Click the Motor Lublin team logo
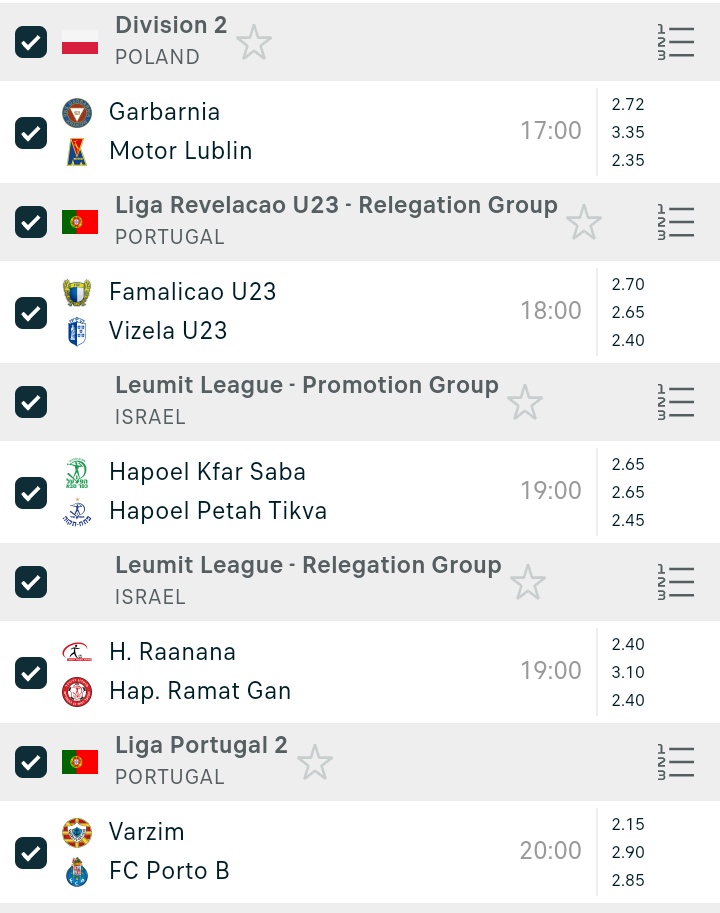This screenshot has height=913, width=720. click(x=77, y=151)
